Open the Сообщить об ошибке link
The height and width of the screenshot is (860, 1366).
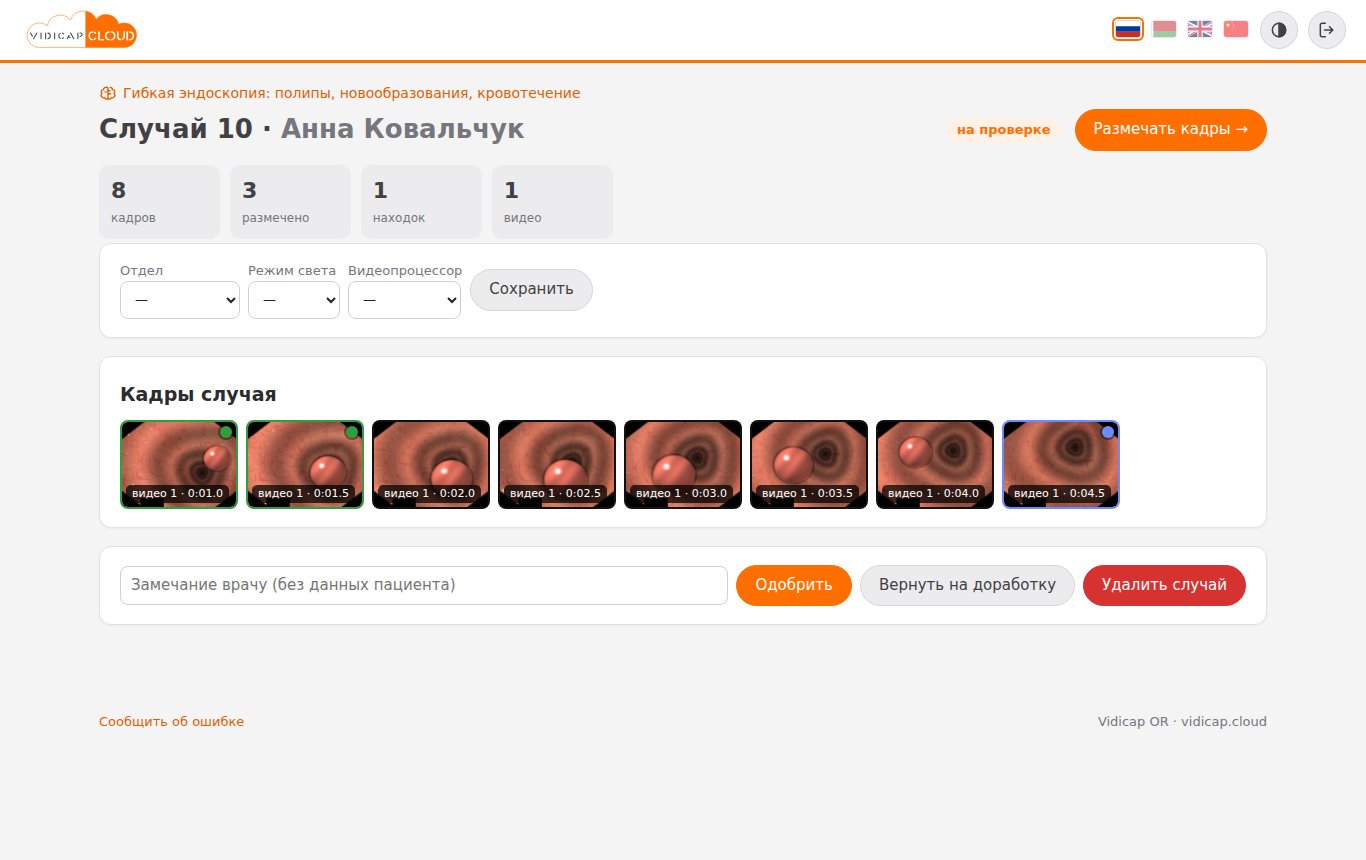click(x=171, y=722)
